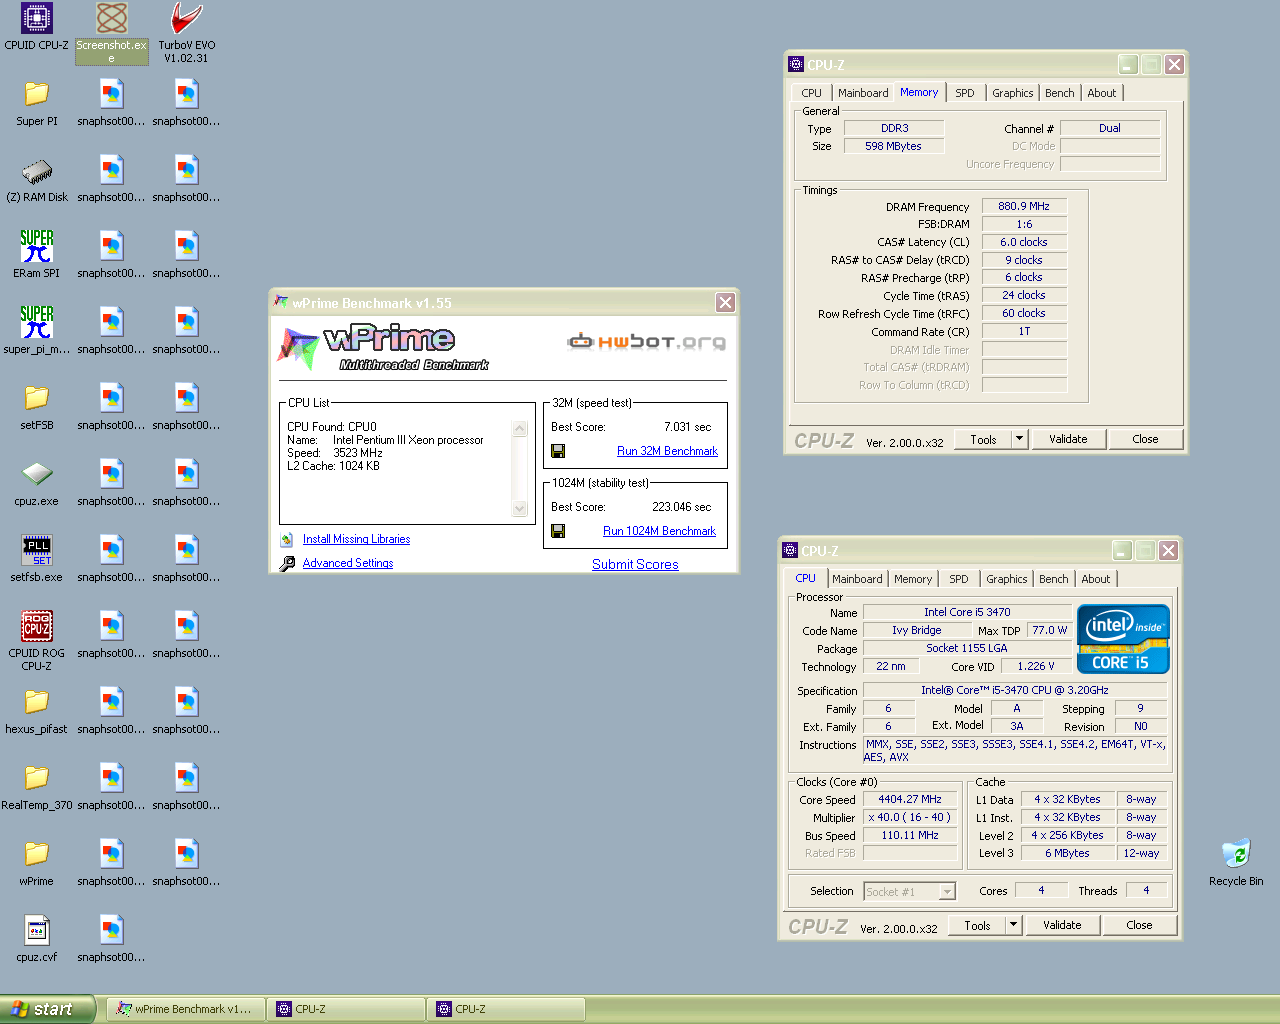Click Tools button in Memory CPU-Z window

pos(983,439)
